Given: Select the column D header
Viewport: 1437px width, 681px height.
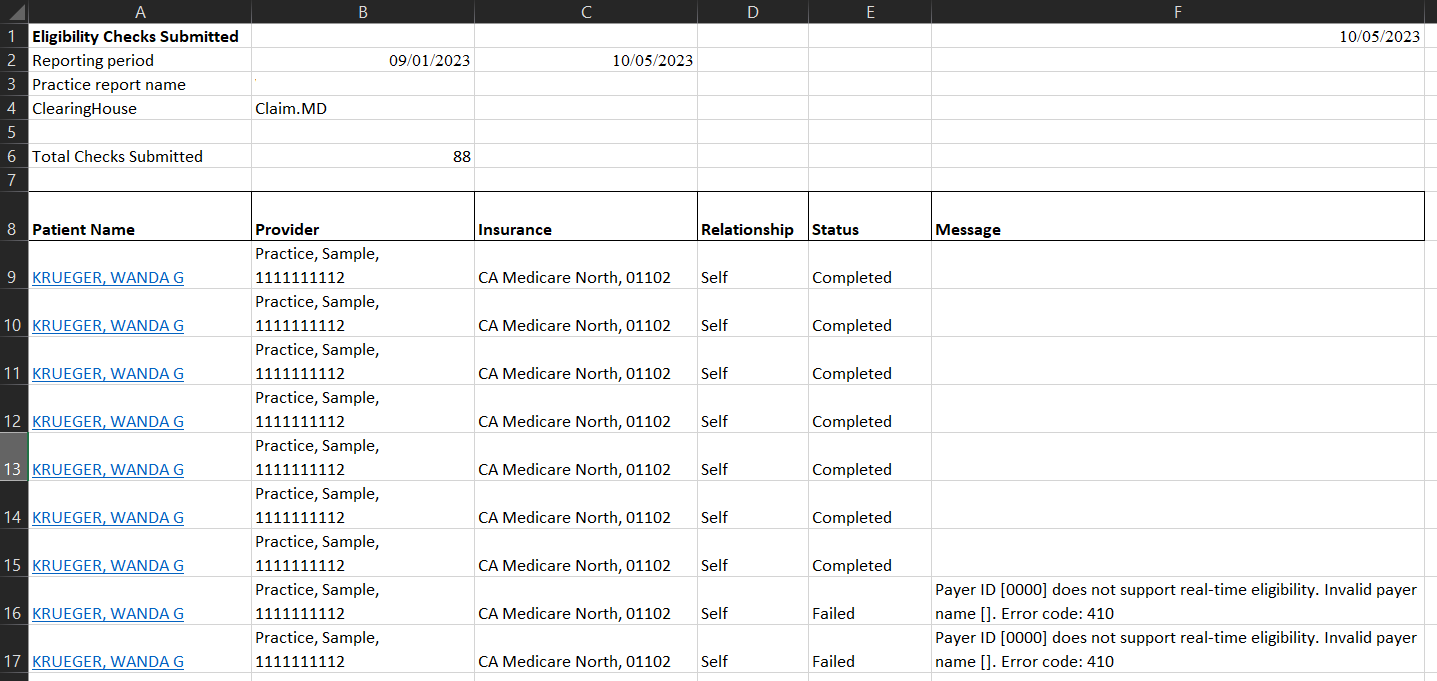Looking at the screenshot, I should pos(752,12).
